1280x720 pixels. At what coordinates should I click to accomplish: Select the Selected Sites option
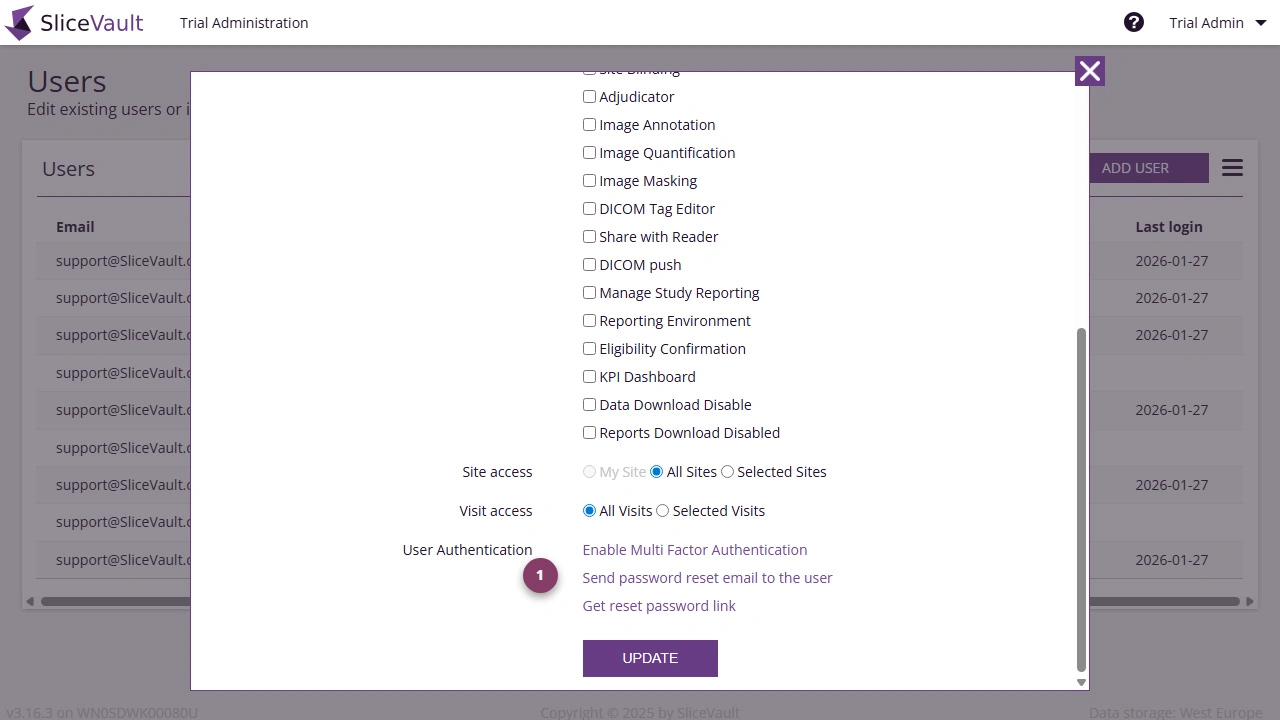coord(727,471)
